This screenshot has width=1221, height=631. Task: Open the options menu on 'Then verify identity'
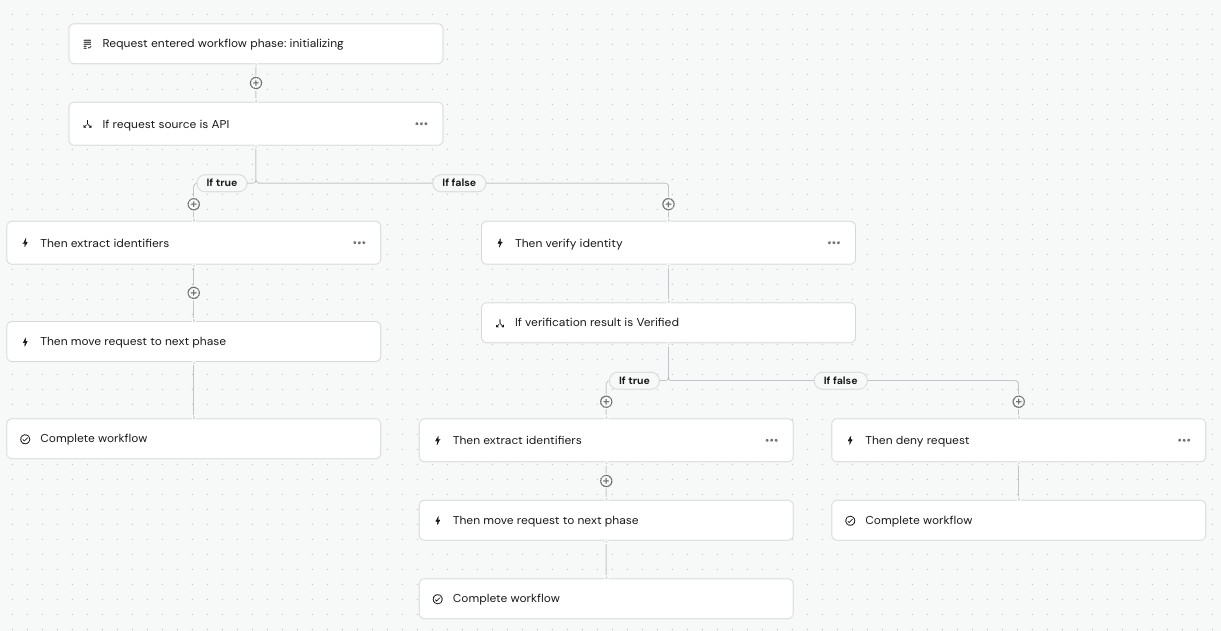[834, 242]
